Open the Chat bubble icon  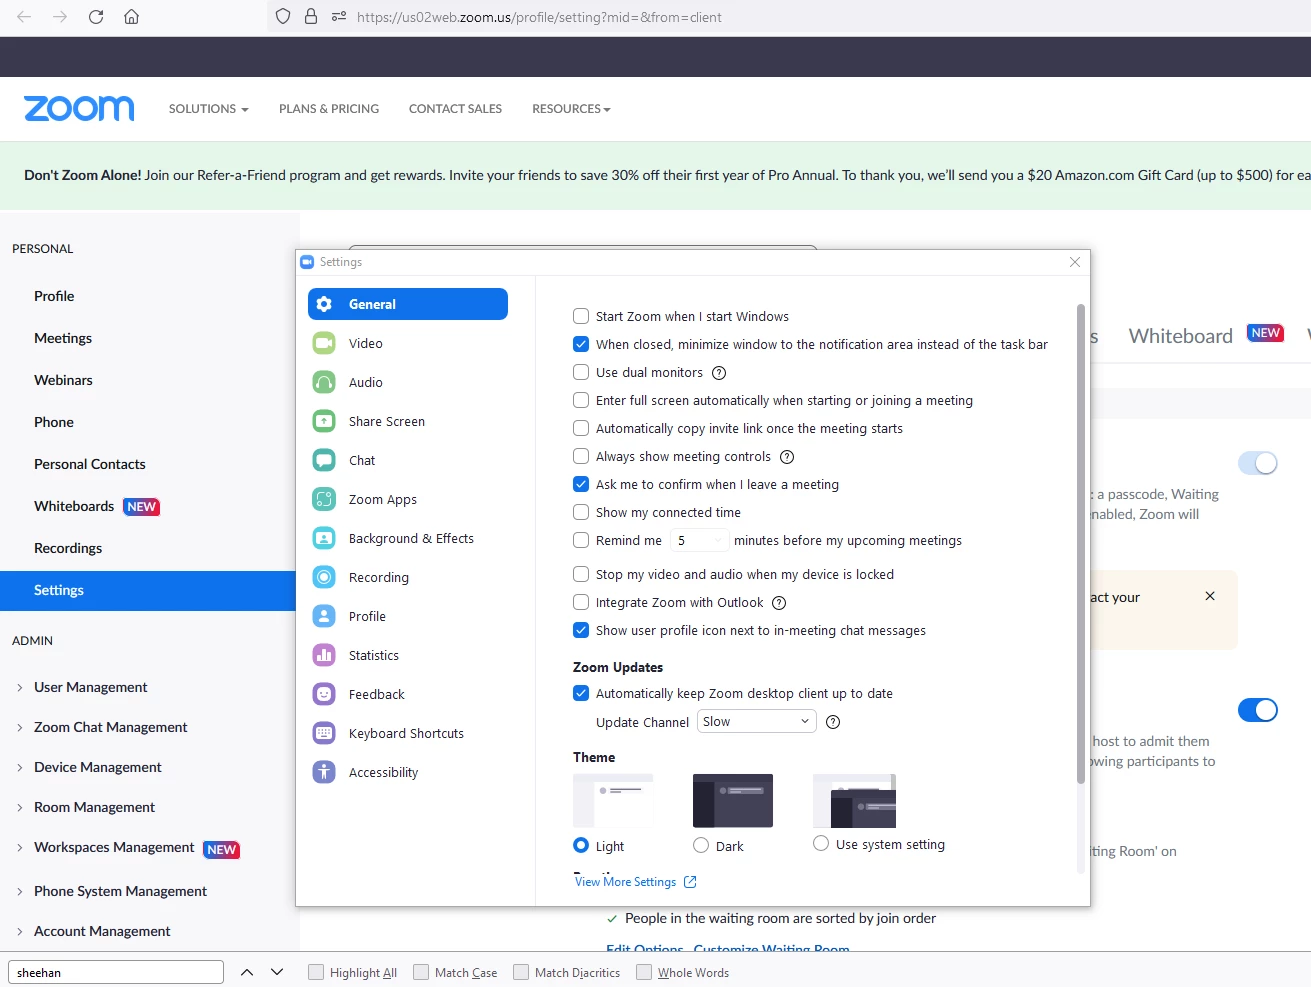[324, 460]
